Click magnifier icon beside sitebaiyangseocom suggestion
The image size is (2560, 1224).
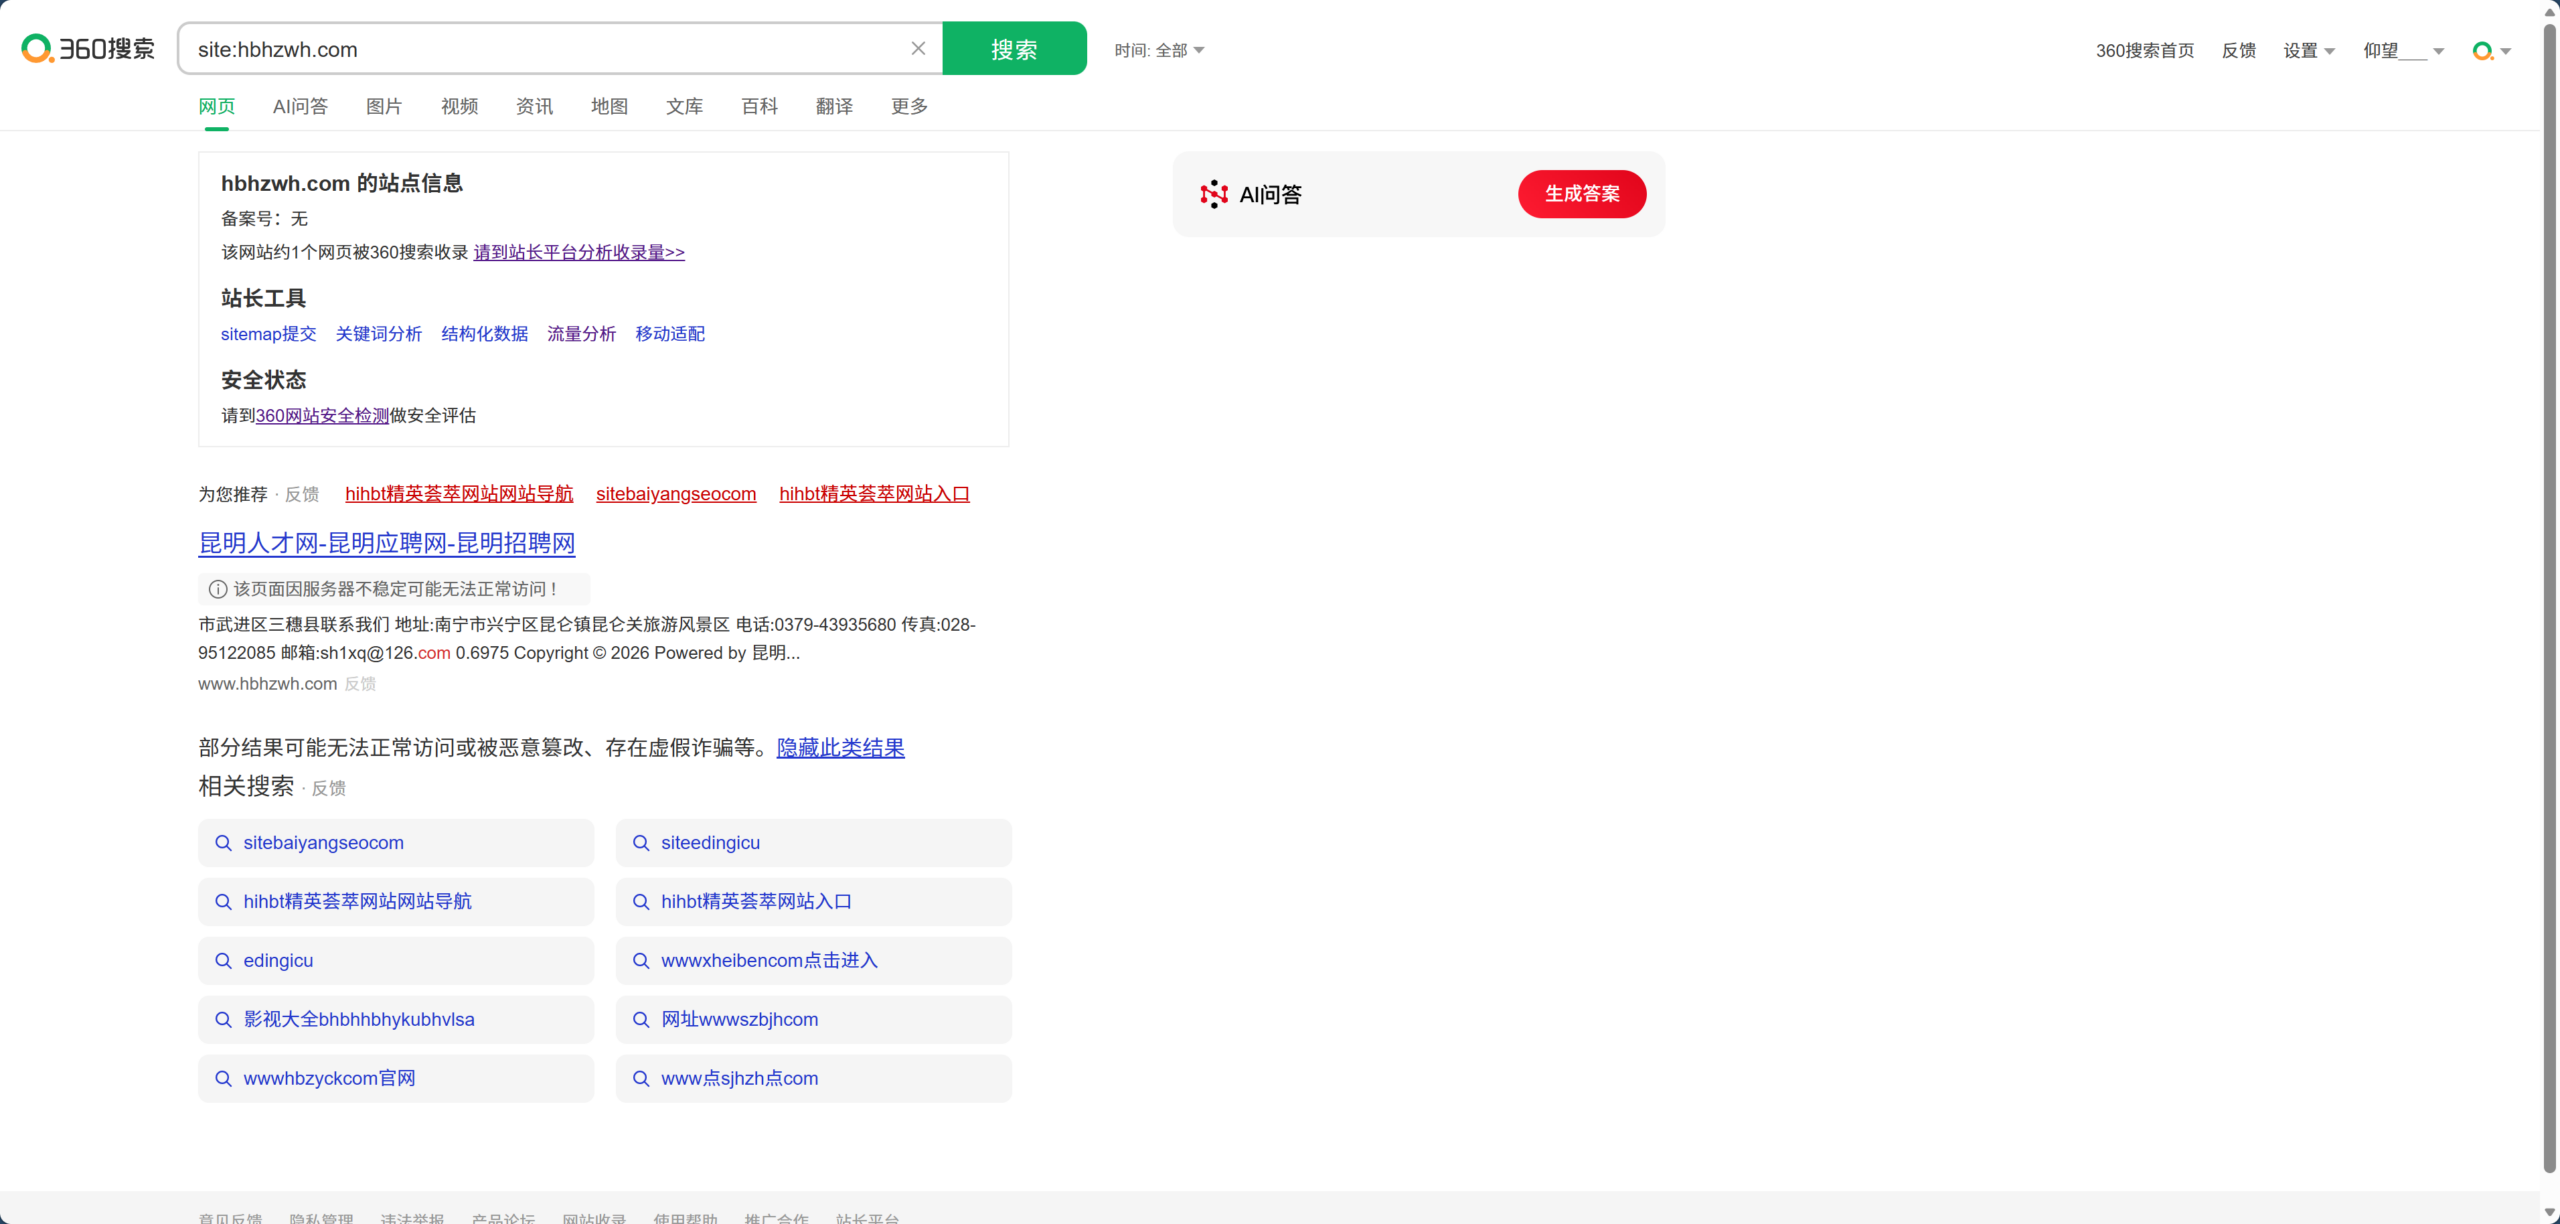[x=224, y=843]
